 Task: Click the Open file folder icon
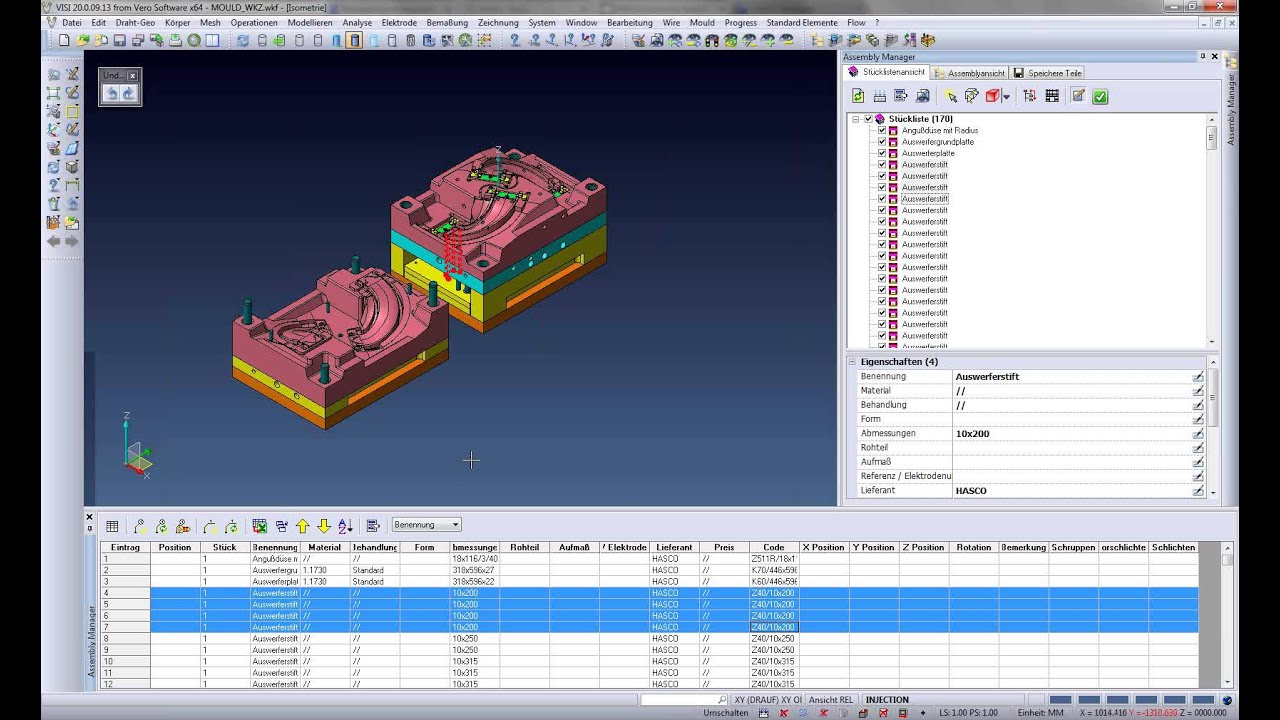coord(83,41)
